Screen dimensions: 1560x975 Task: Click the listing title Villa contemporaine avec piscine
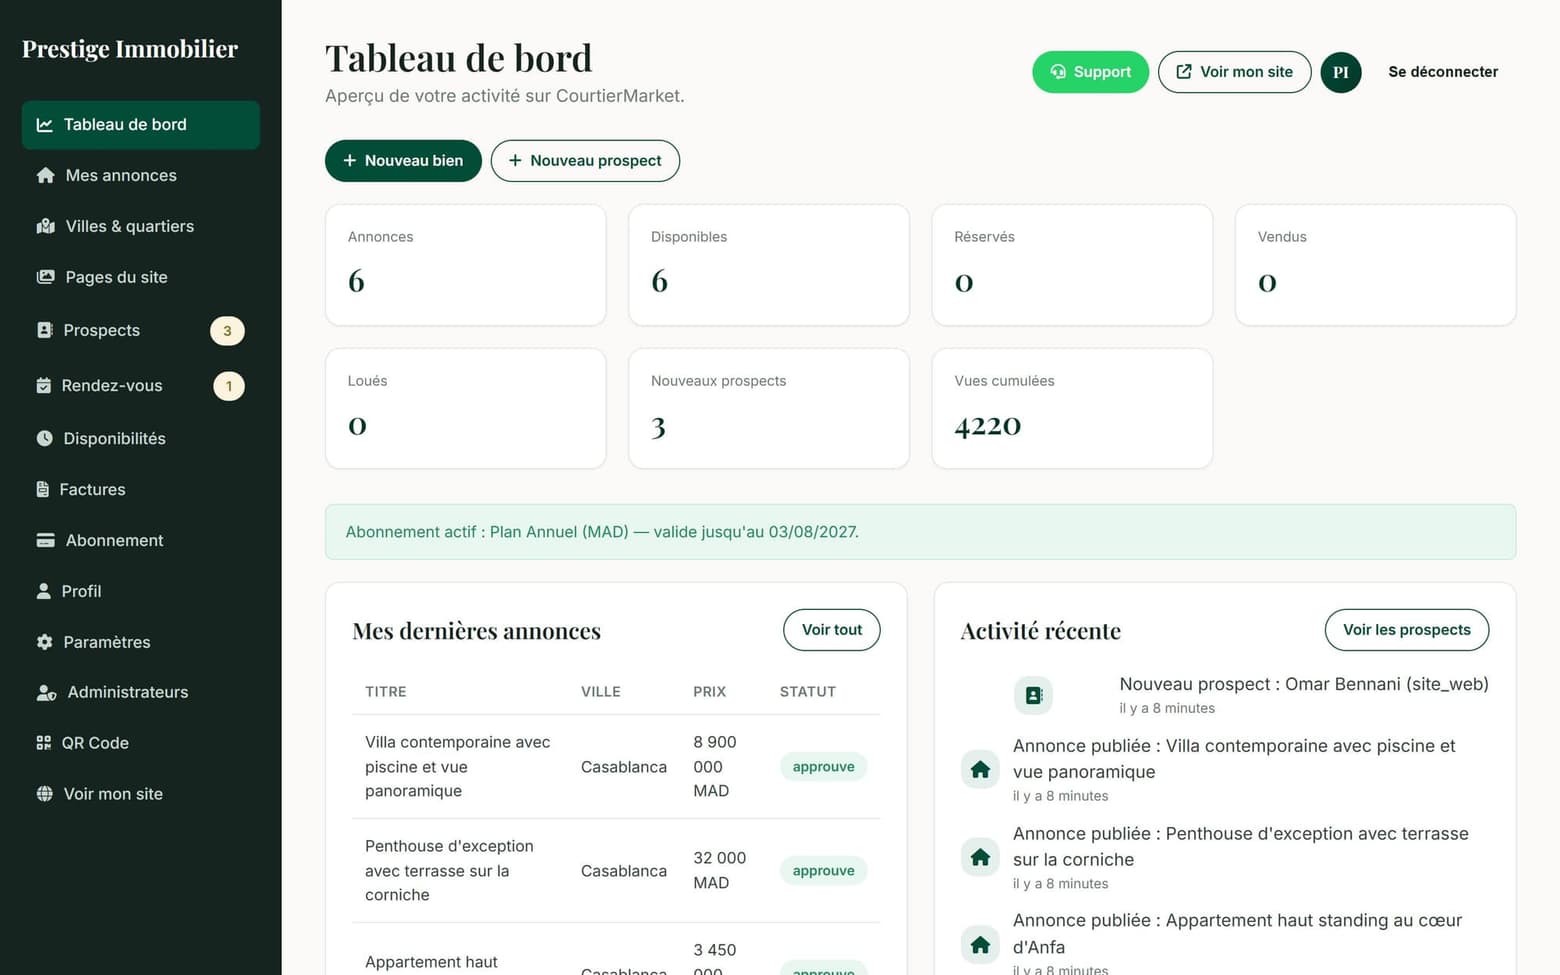point(458,767)
